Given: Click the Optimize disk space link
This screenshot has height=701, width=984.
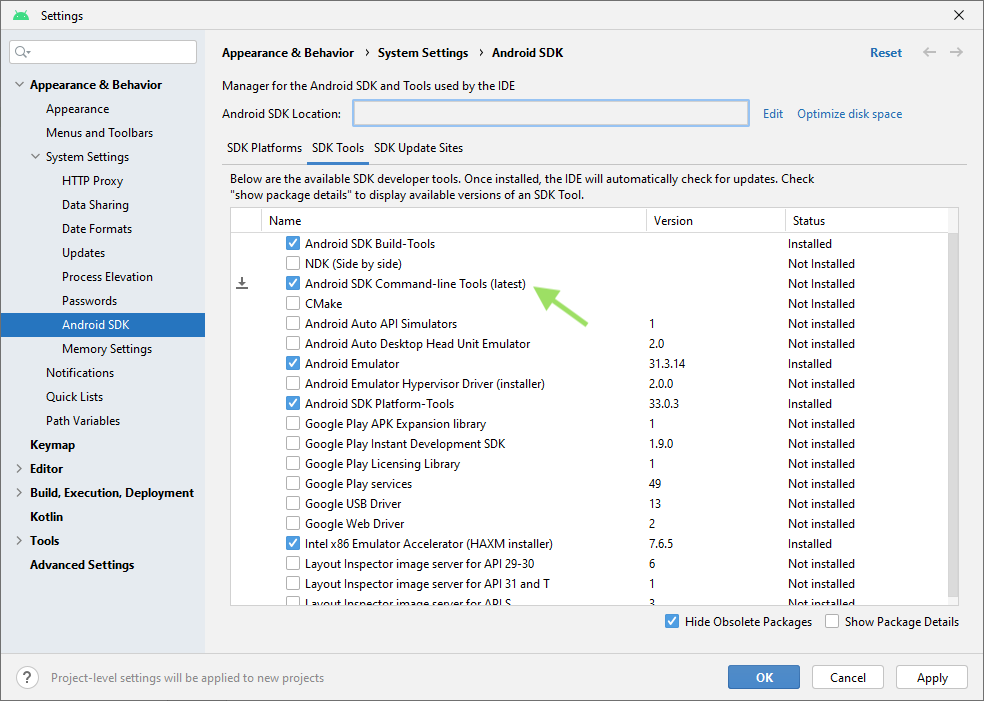Looking at the screenshot, I should click(849, 113).
